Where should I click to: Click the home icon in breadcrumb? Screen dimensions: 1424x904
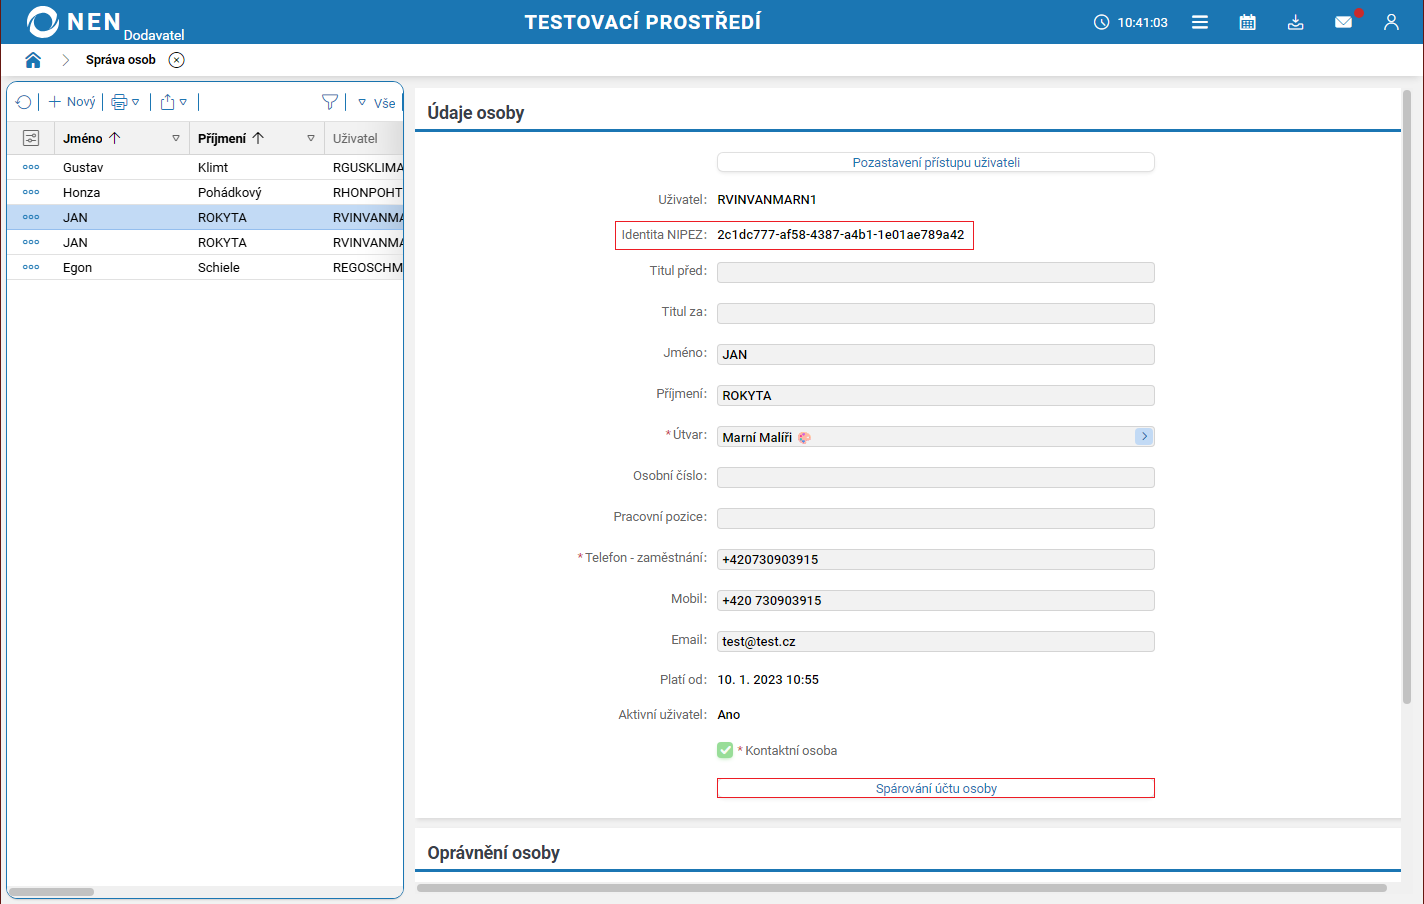point(33,60)
